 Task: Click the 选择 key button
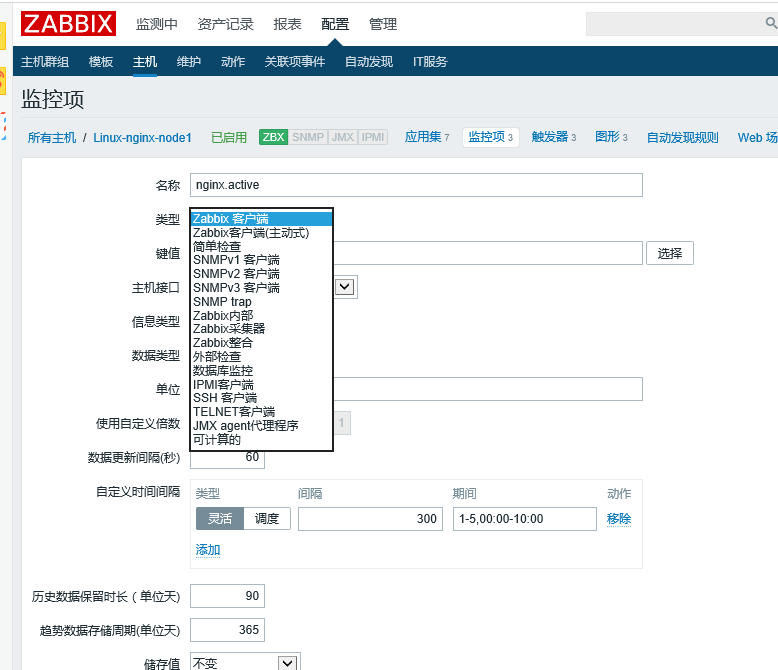point(669,254)
